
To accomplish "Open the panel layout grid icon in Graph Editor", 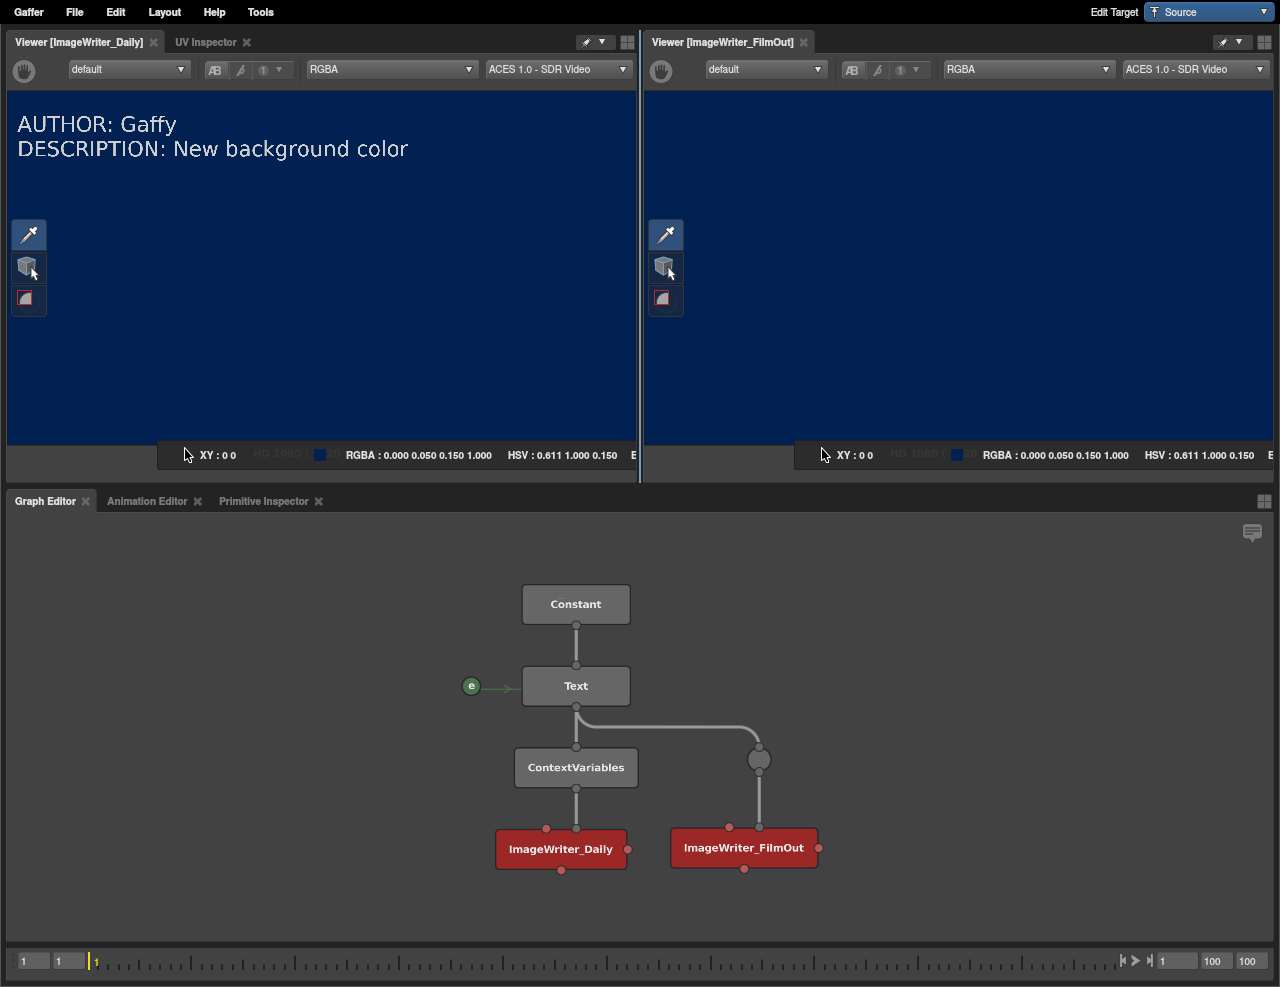I will 1264,501.
